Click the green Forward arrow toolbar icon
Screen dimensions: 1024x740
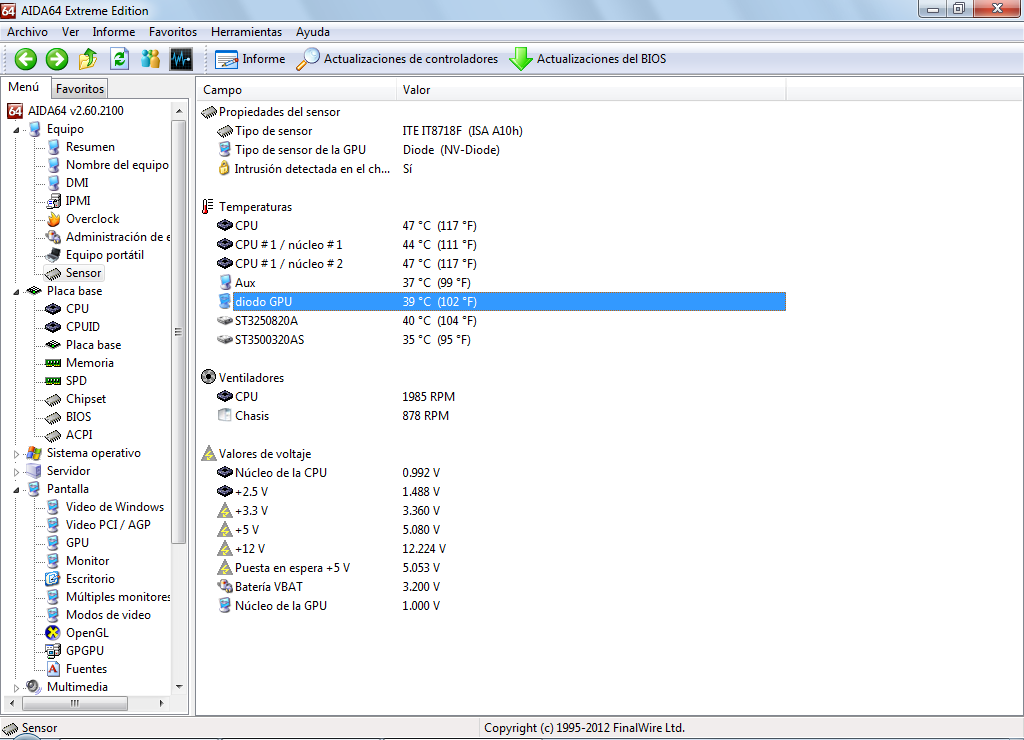pyautogui.click(x=57, y=59)
